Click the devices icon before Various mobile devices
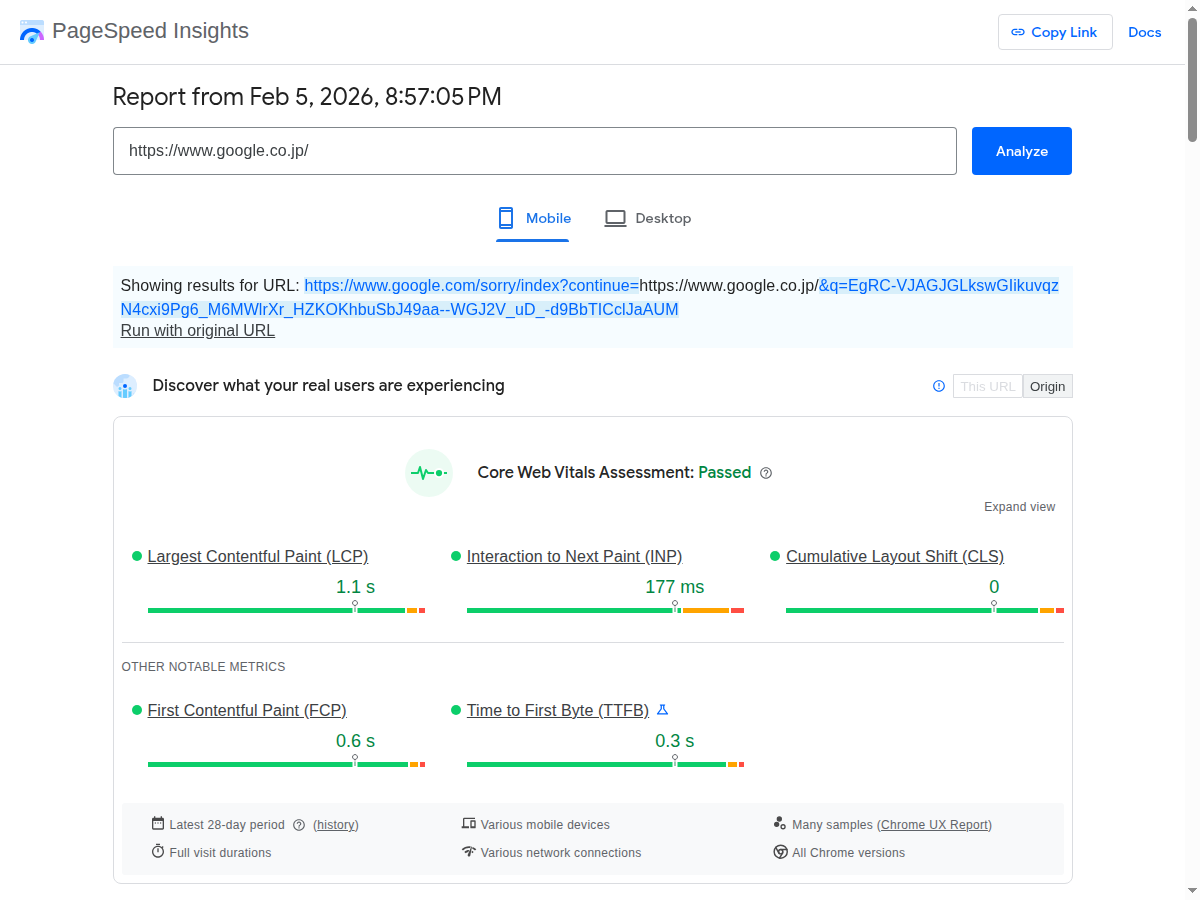This screenshot has width=1200, height=900. pos(469,824)
